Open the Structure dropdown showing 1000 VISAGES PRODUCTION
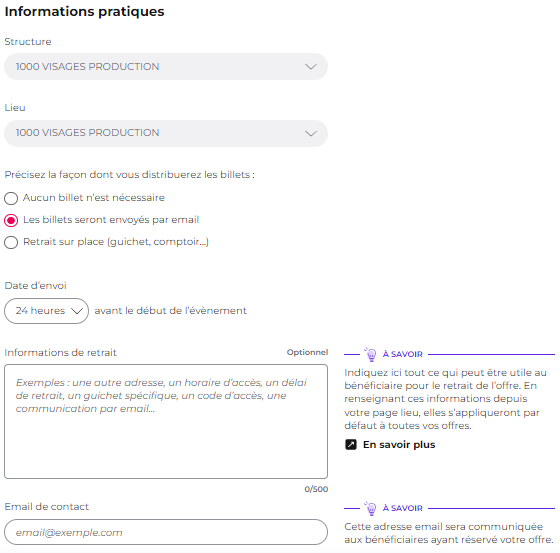This screenshot has height=553, width=560. pos(166,67)
